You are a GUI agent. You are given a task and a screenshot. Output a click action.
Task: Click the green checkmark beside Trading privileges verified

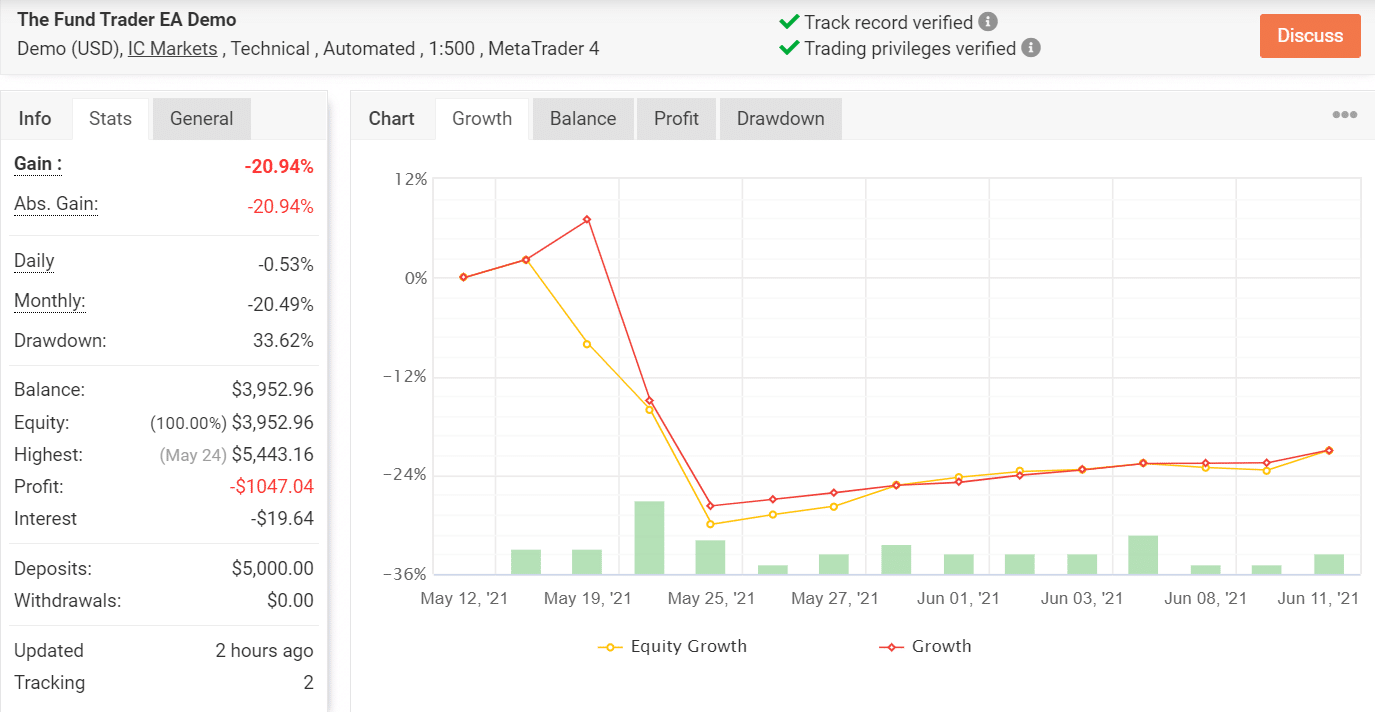click(x=790, y=47)
